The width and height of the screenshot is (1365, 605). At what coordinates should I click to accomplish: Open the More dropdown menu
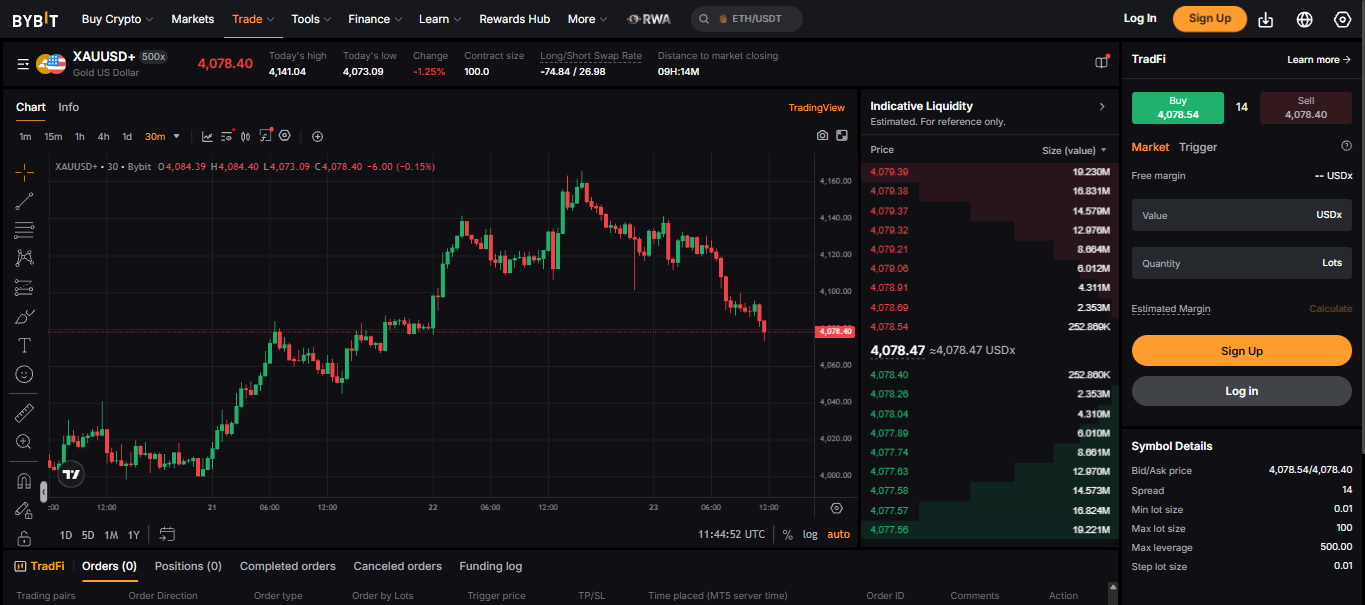(x=588, y=19)
